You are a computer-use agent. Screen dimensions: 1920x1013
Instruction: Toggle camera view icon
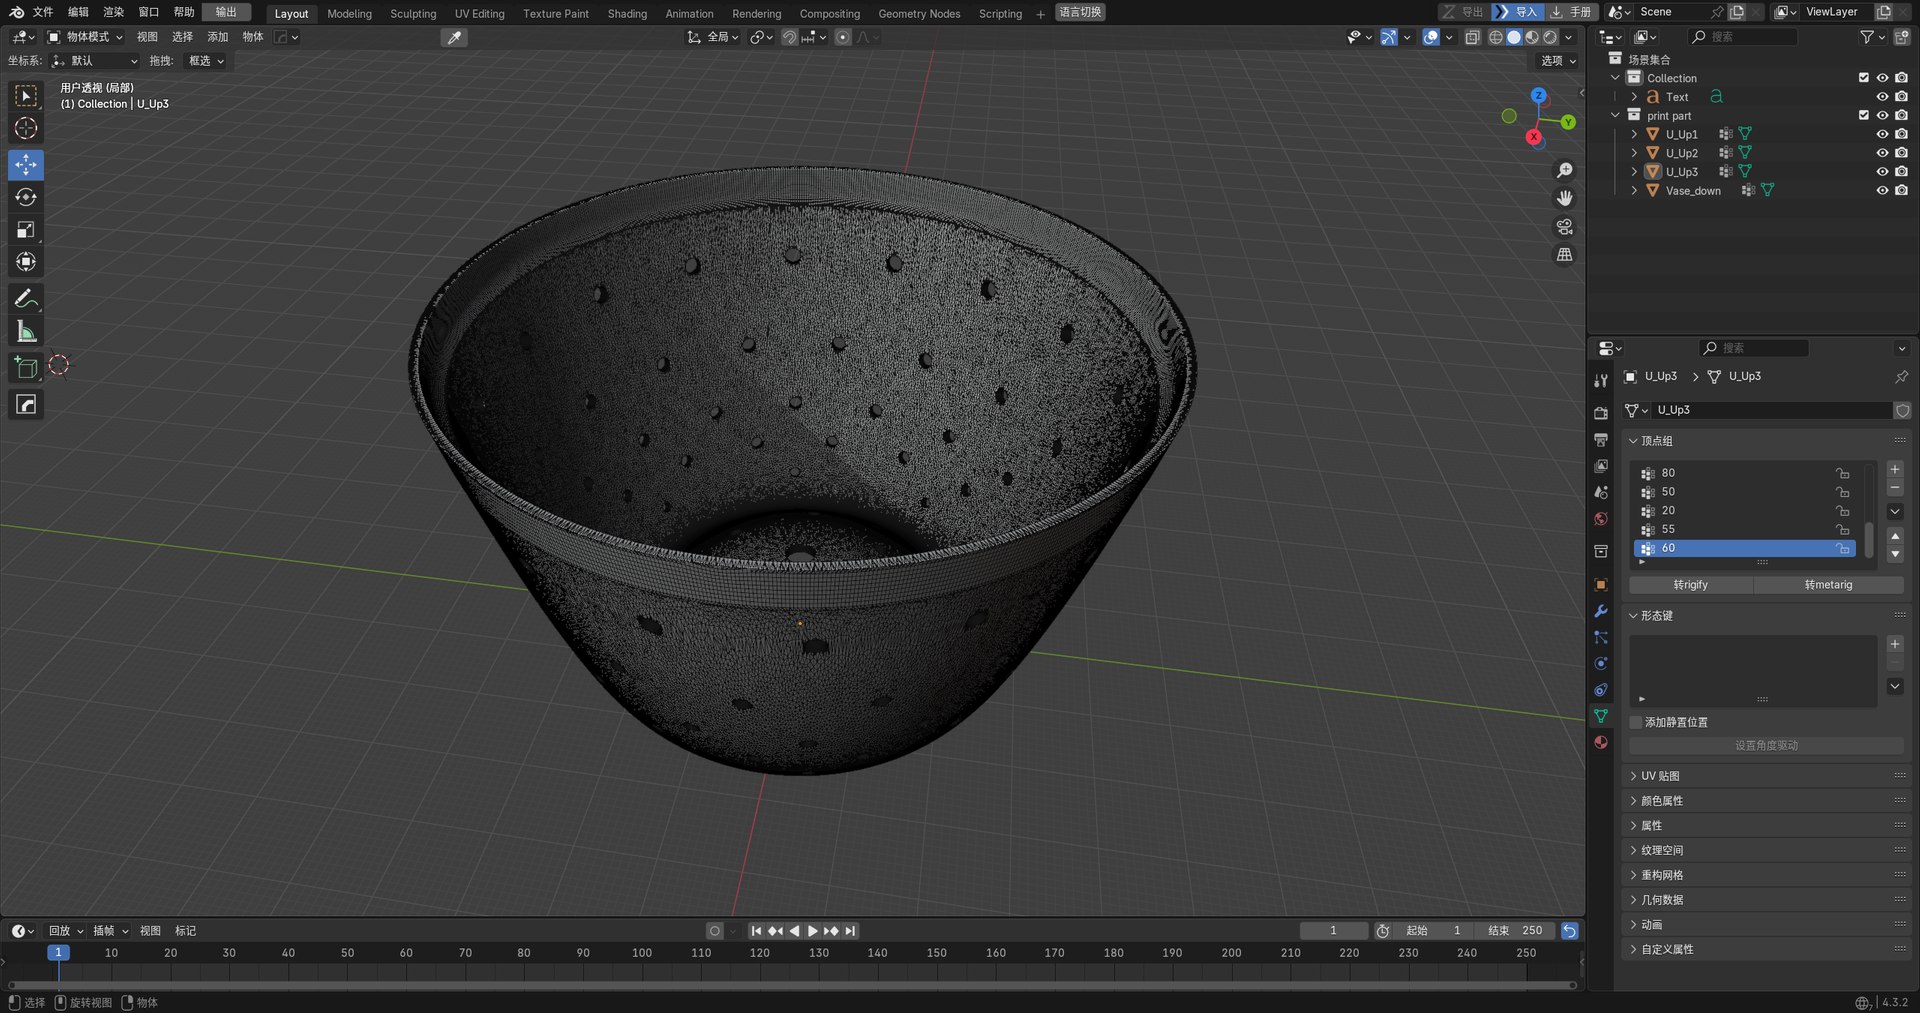pyautogui.click(x=1565, y=227)
